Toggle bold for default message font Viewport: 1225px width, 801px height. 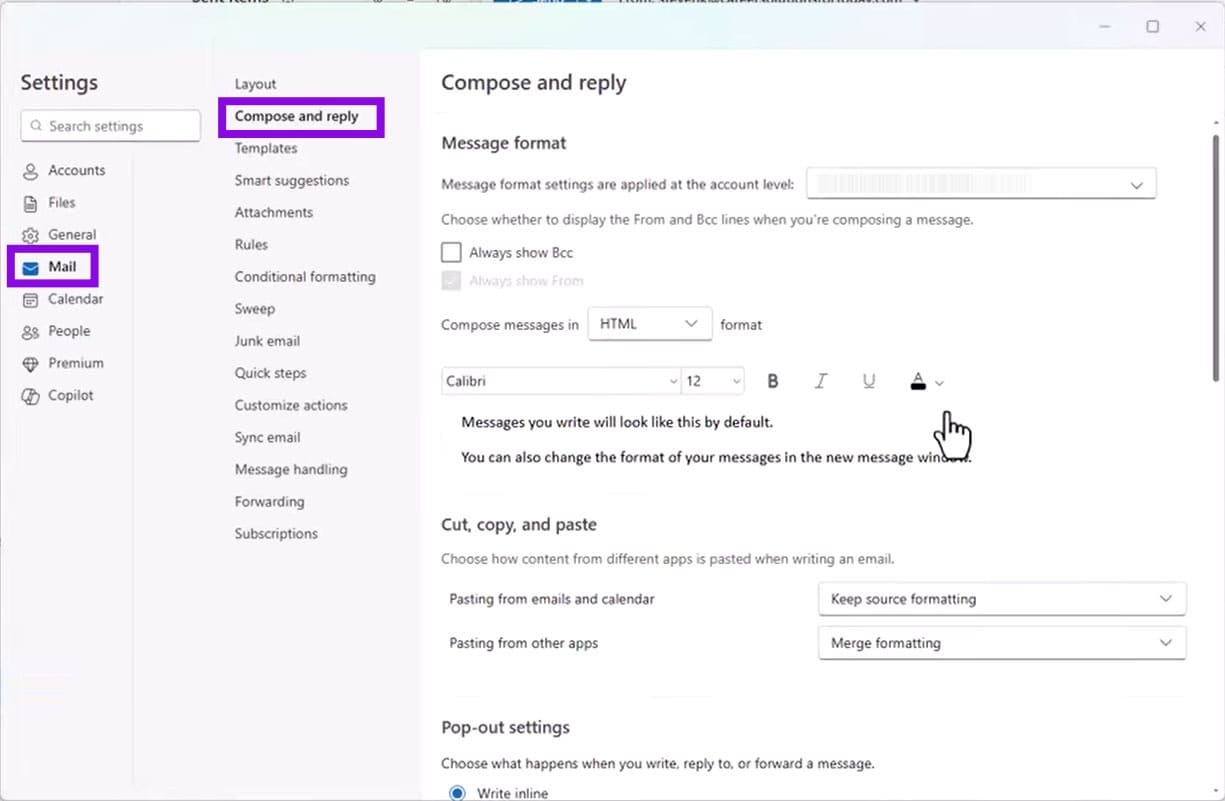[772, 381]
